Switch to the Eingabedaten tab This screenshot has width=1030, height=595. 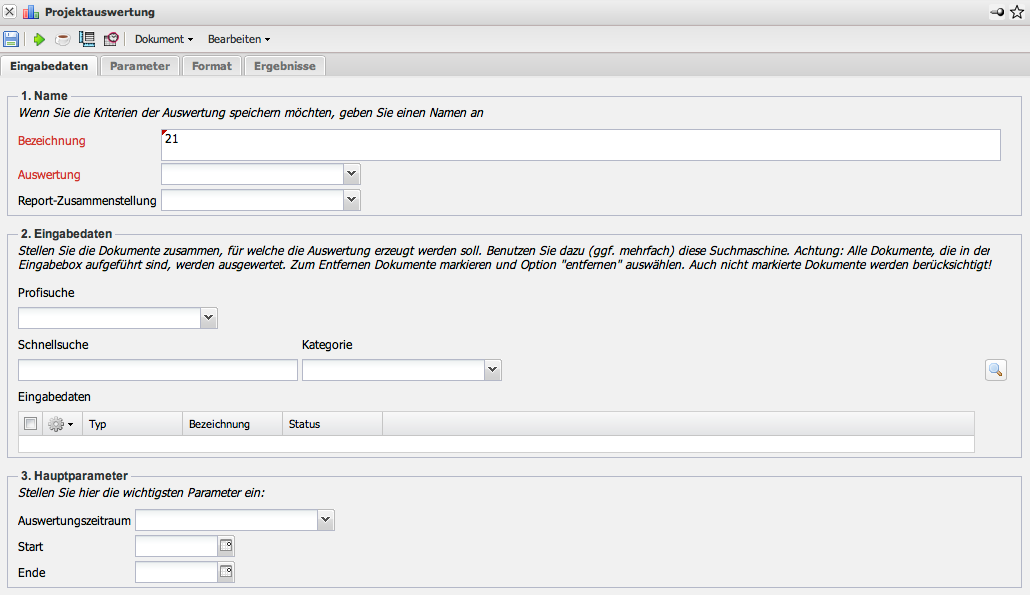[49, 66]
